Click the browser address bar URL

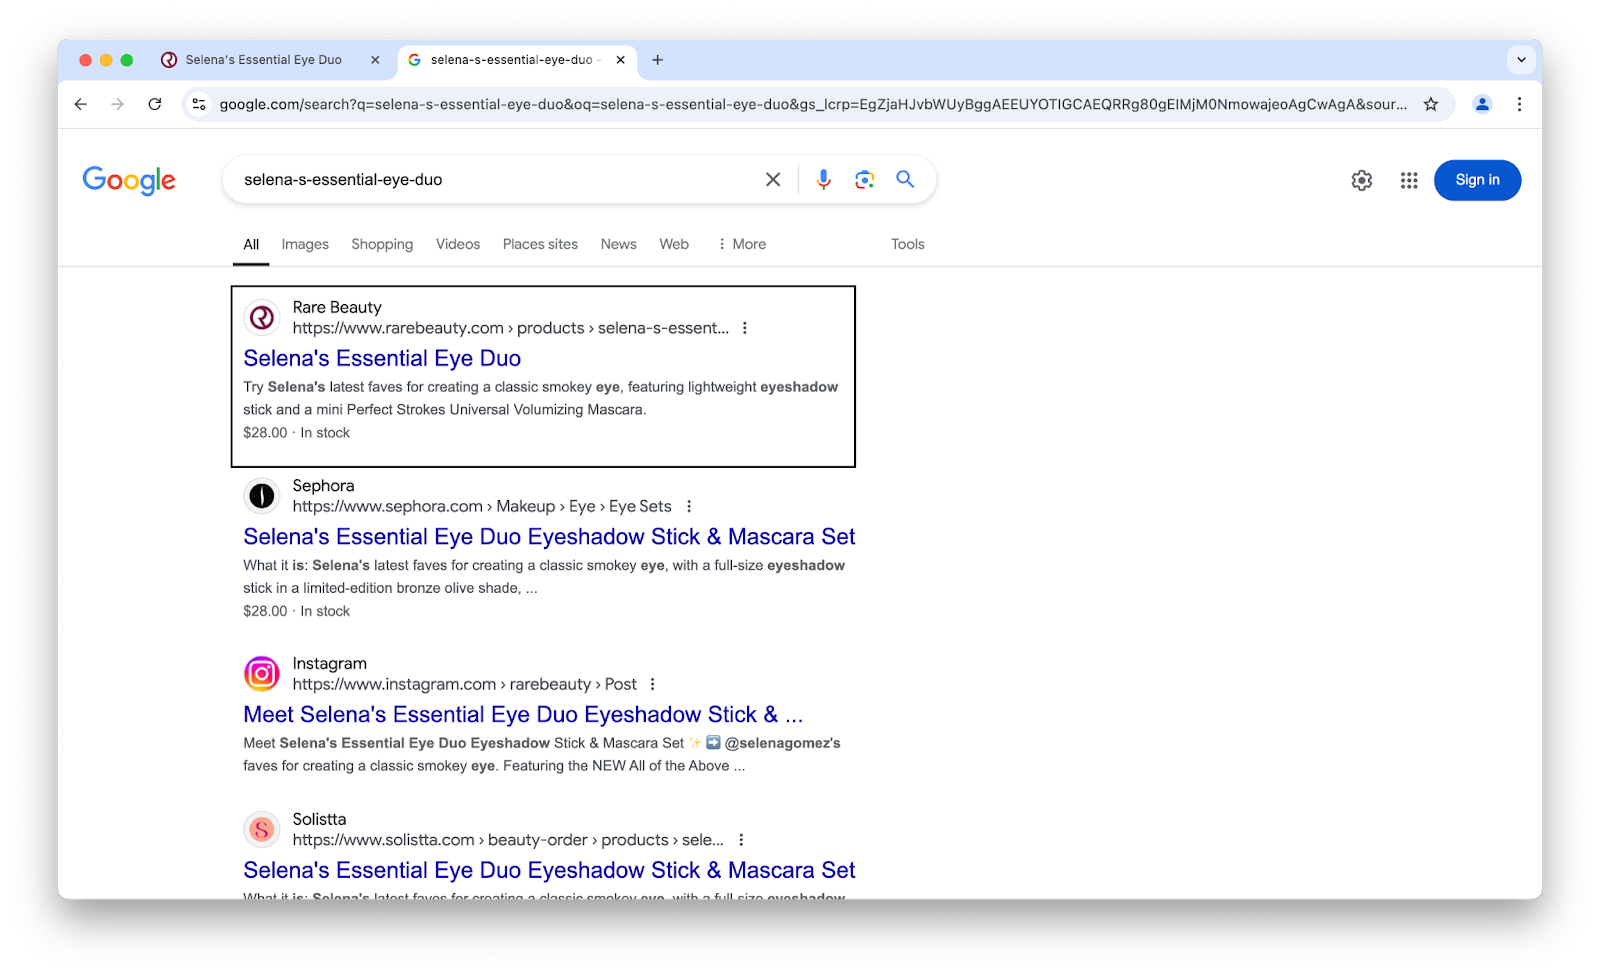[813, 104]
